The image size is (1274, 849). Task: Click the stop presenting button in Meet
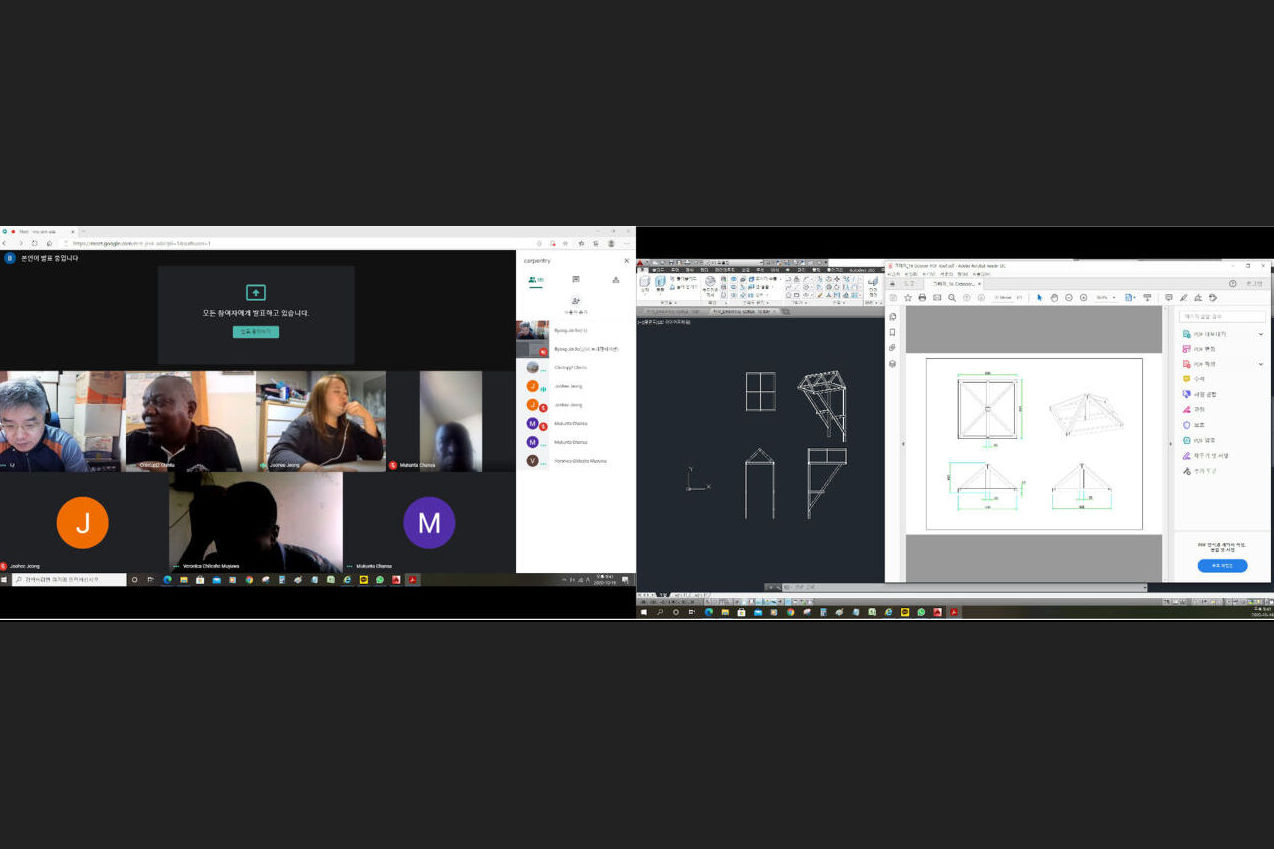point(255,332)
